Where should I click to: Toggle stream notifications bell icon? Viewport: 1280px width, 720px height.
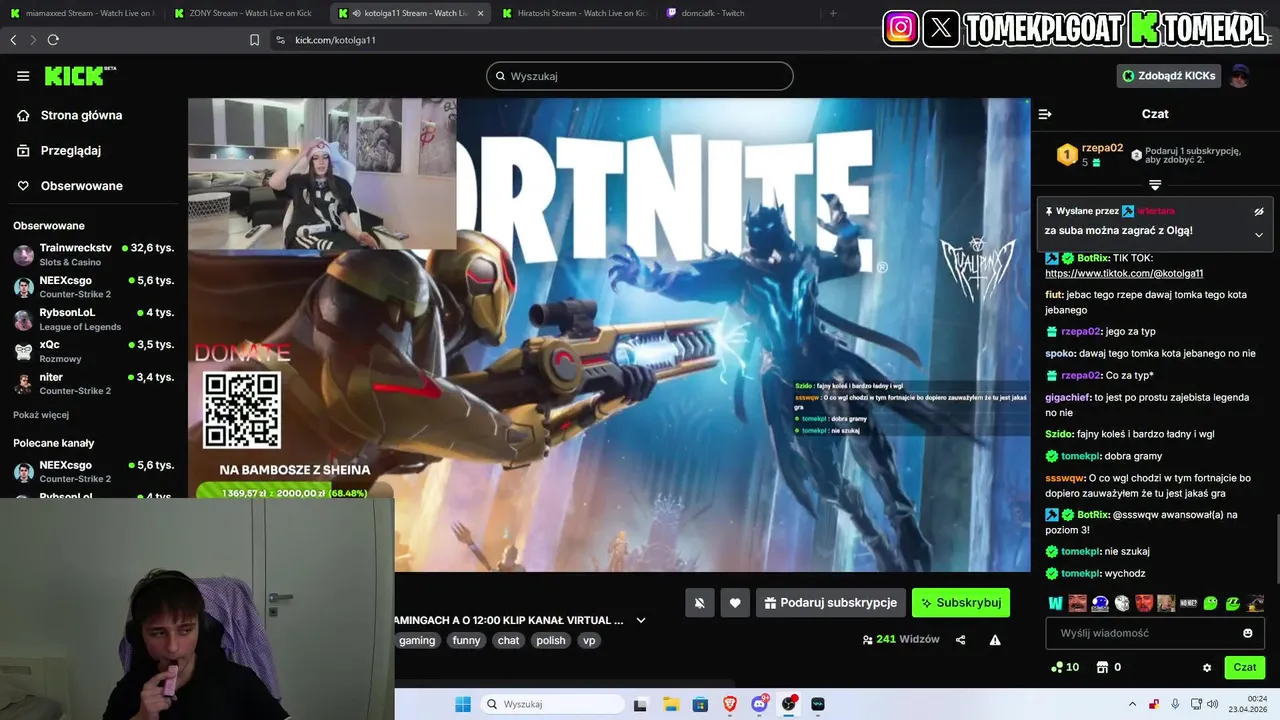(x=700, y=603)
